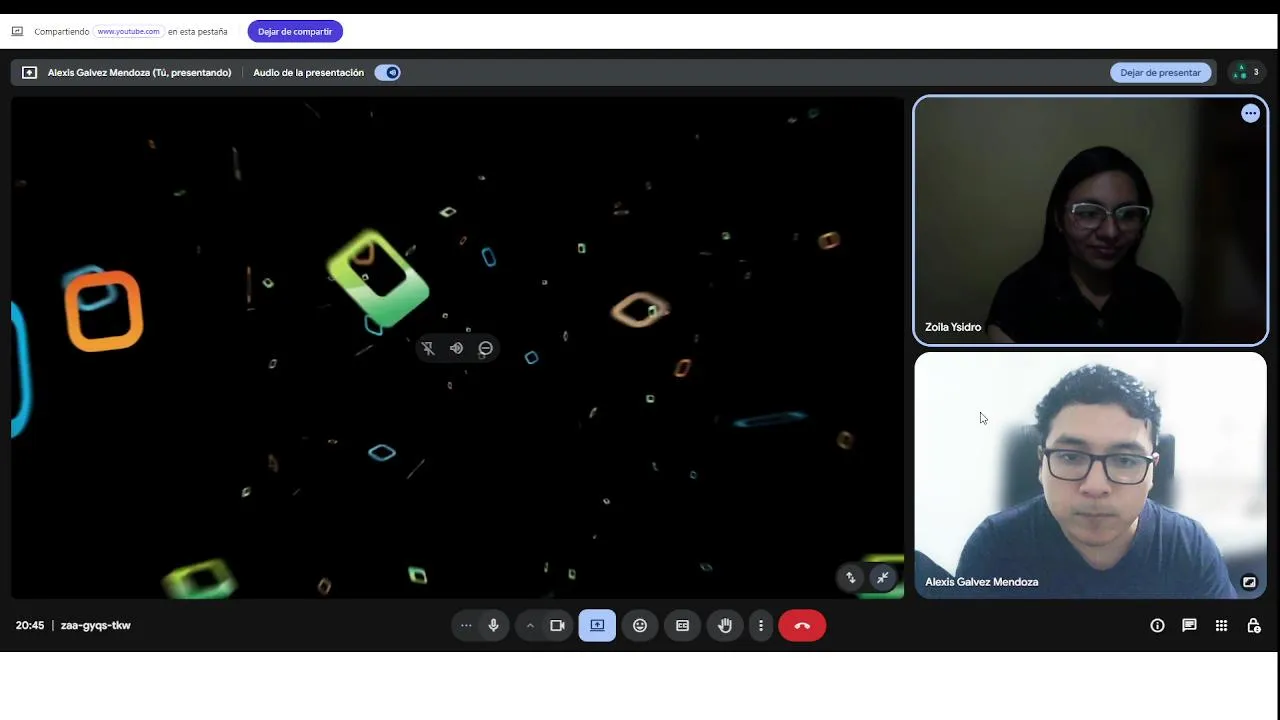
Task: Click the Dejar de compartir button
Action: pyautogui.click(x=295, y=31)
